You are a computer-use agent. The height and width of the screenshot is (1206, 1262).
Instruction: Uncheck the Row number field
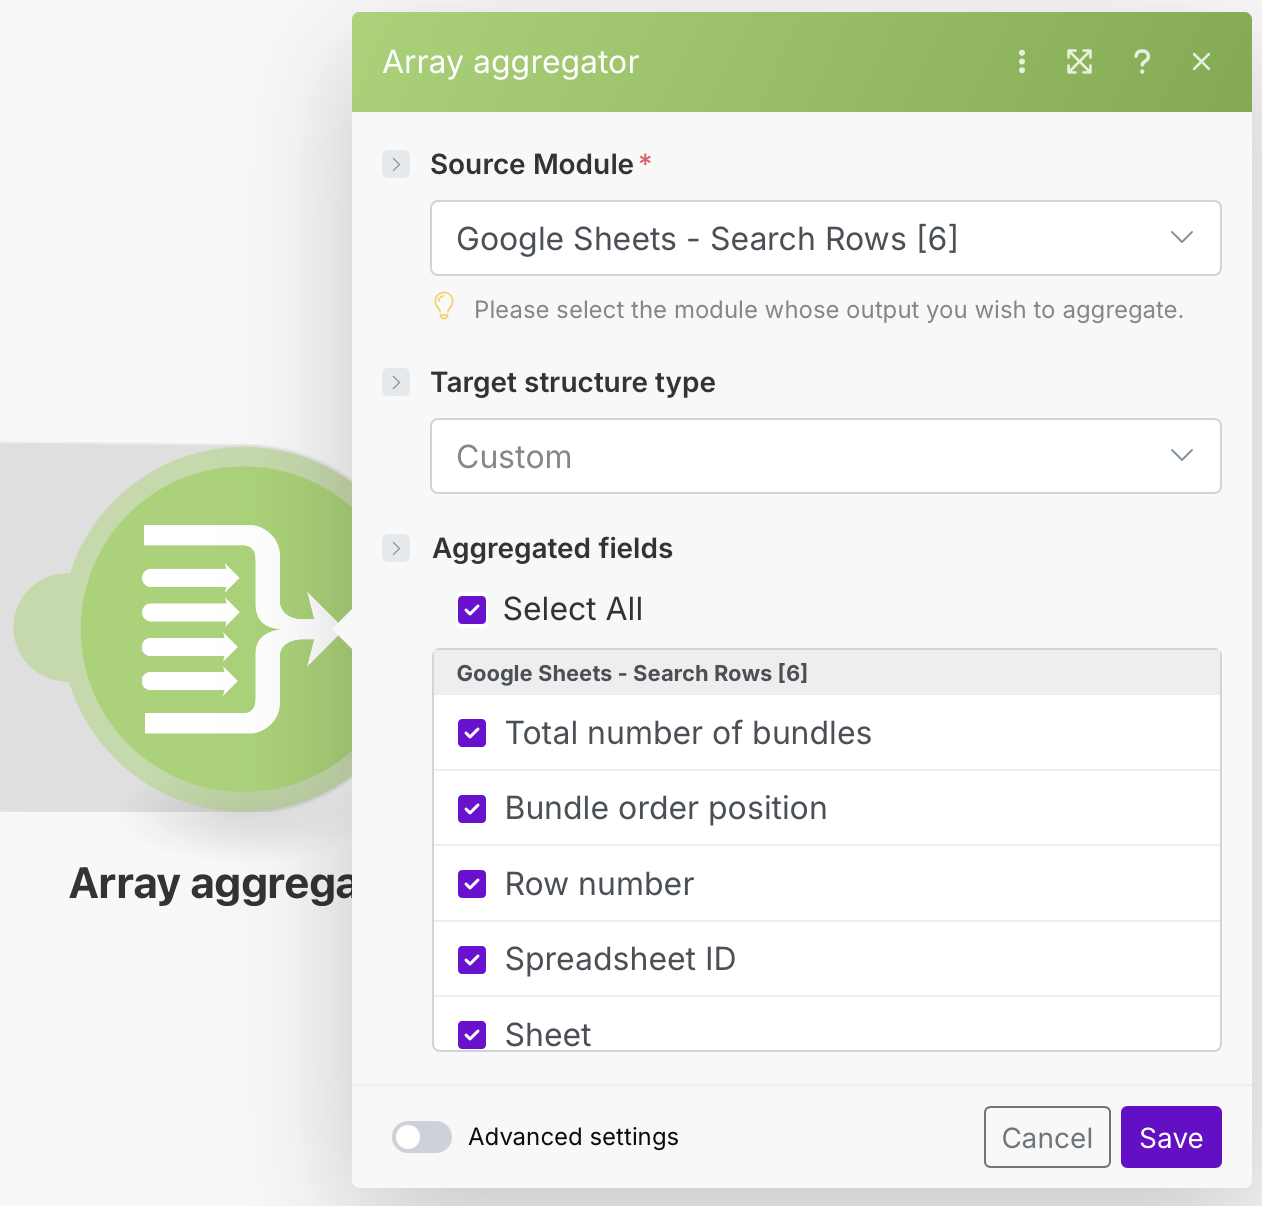[x=472, y=884]
